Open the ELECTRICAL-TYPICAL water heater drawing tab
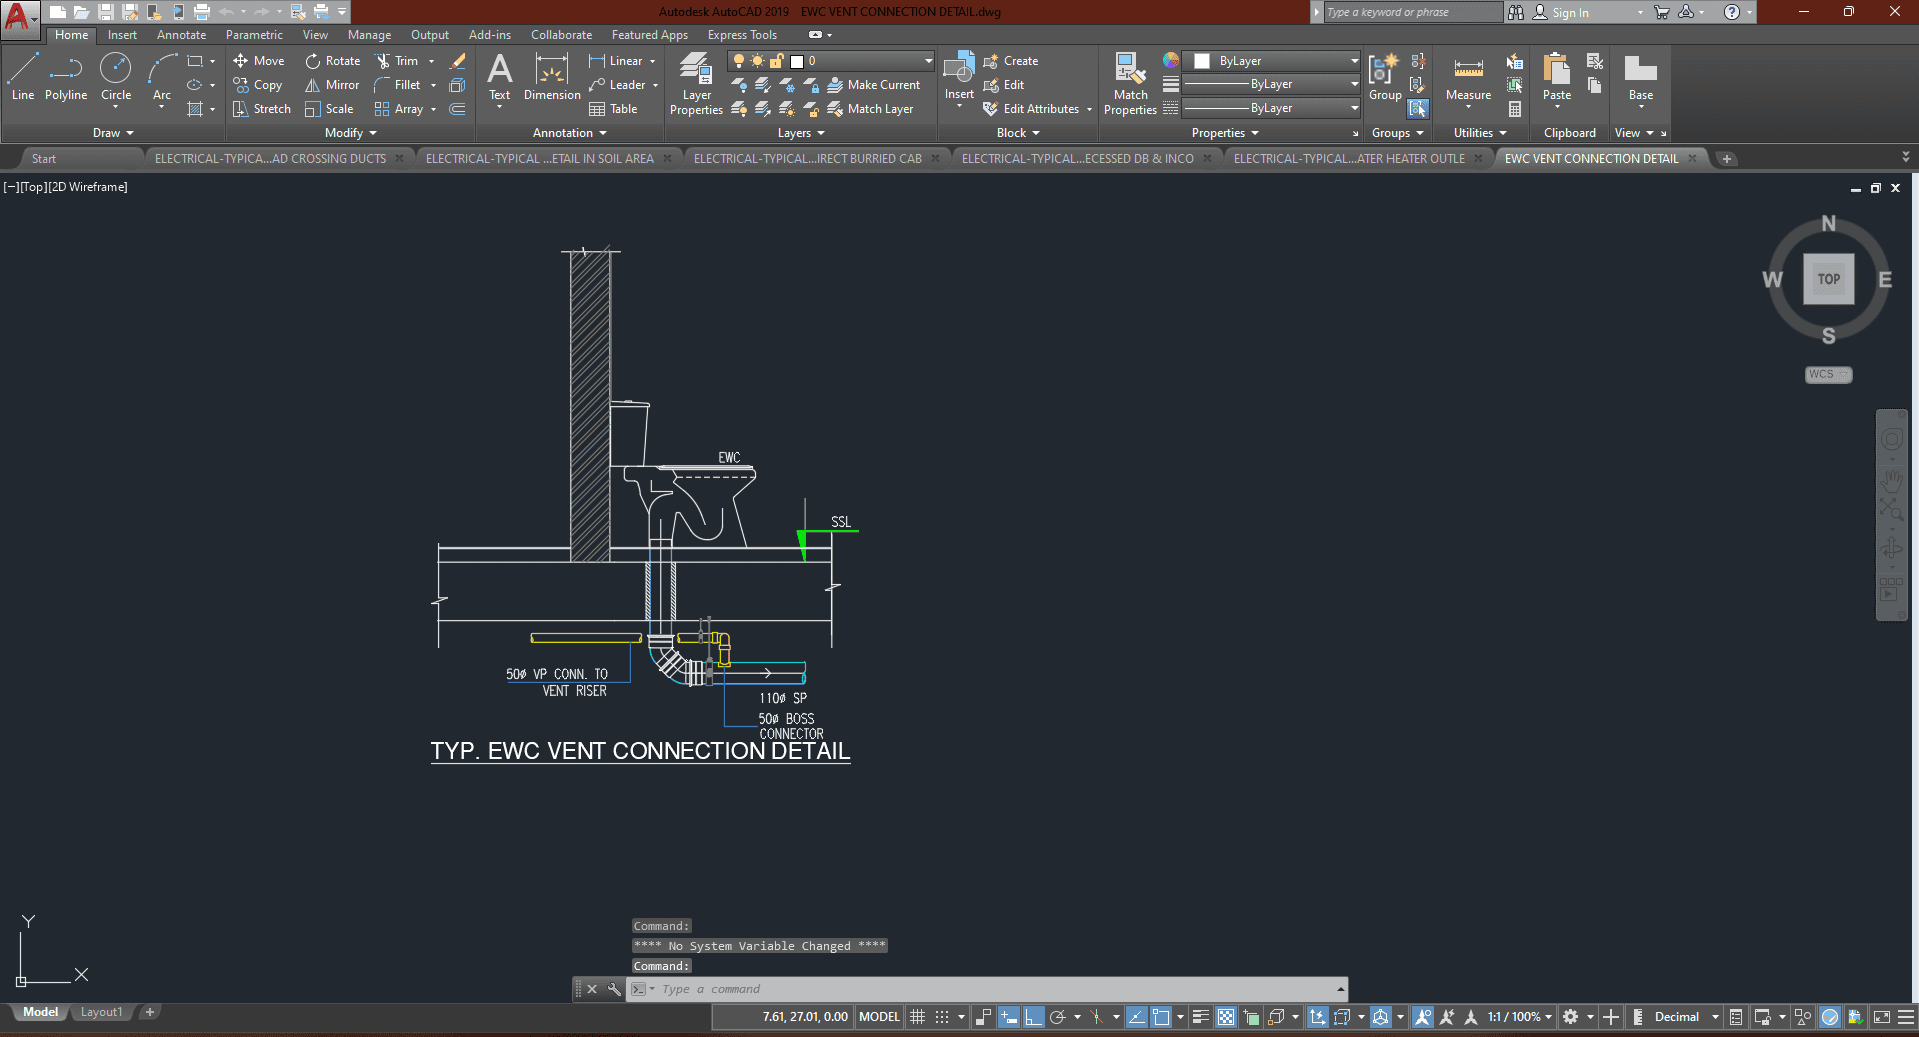This screenshot has height=1037, width=1919. click(x=1348, y=158)
